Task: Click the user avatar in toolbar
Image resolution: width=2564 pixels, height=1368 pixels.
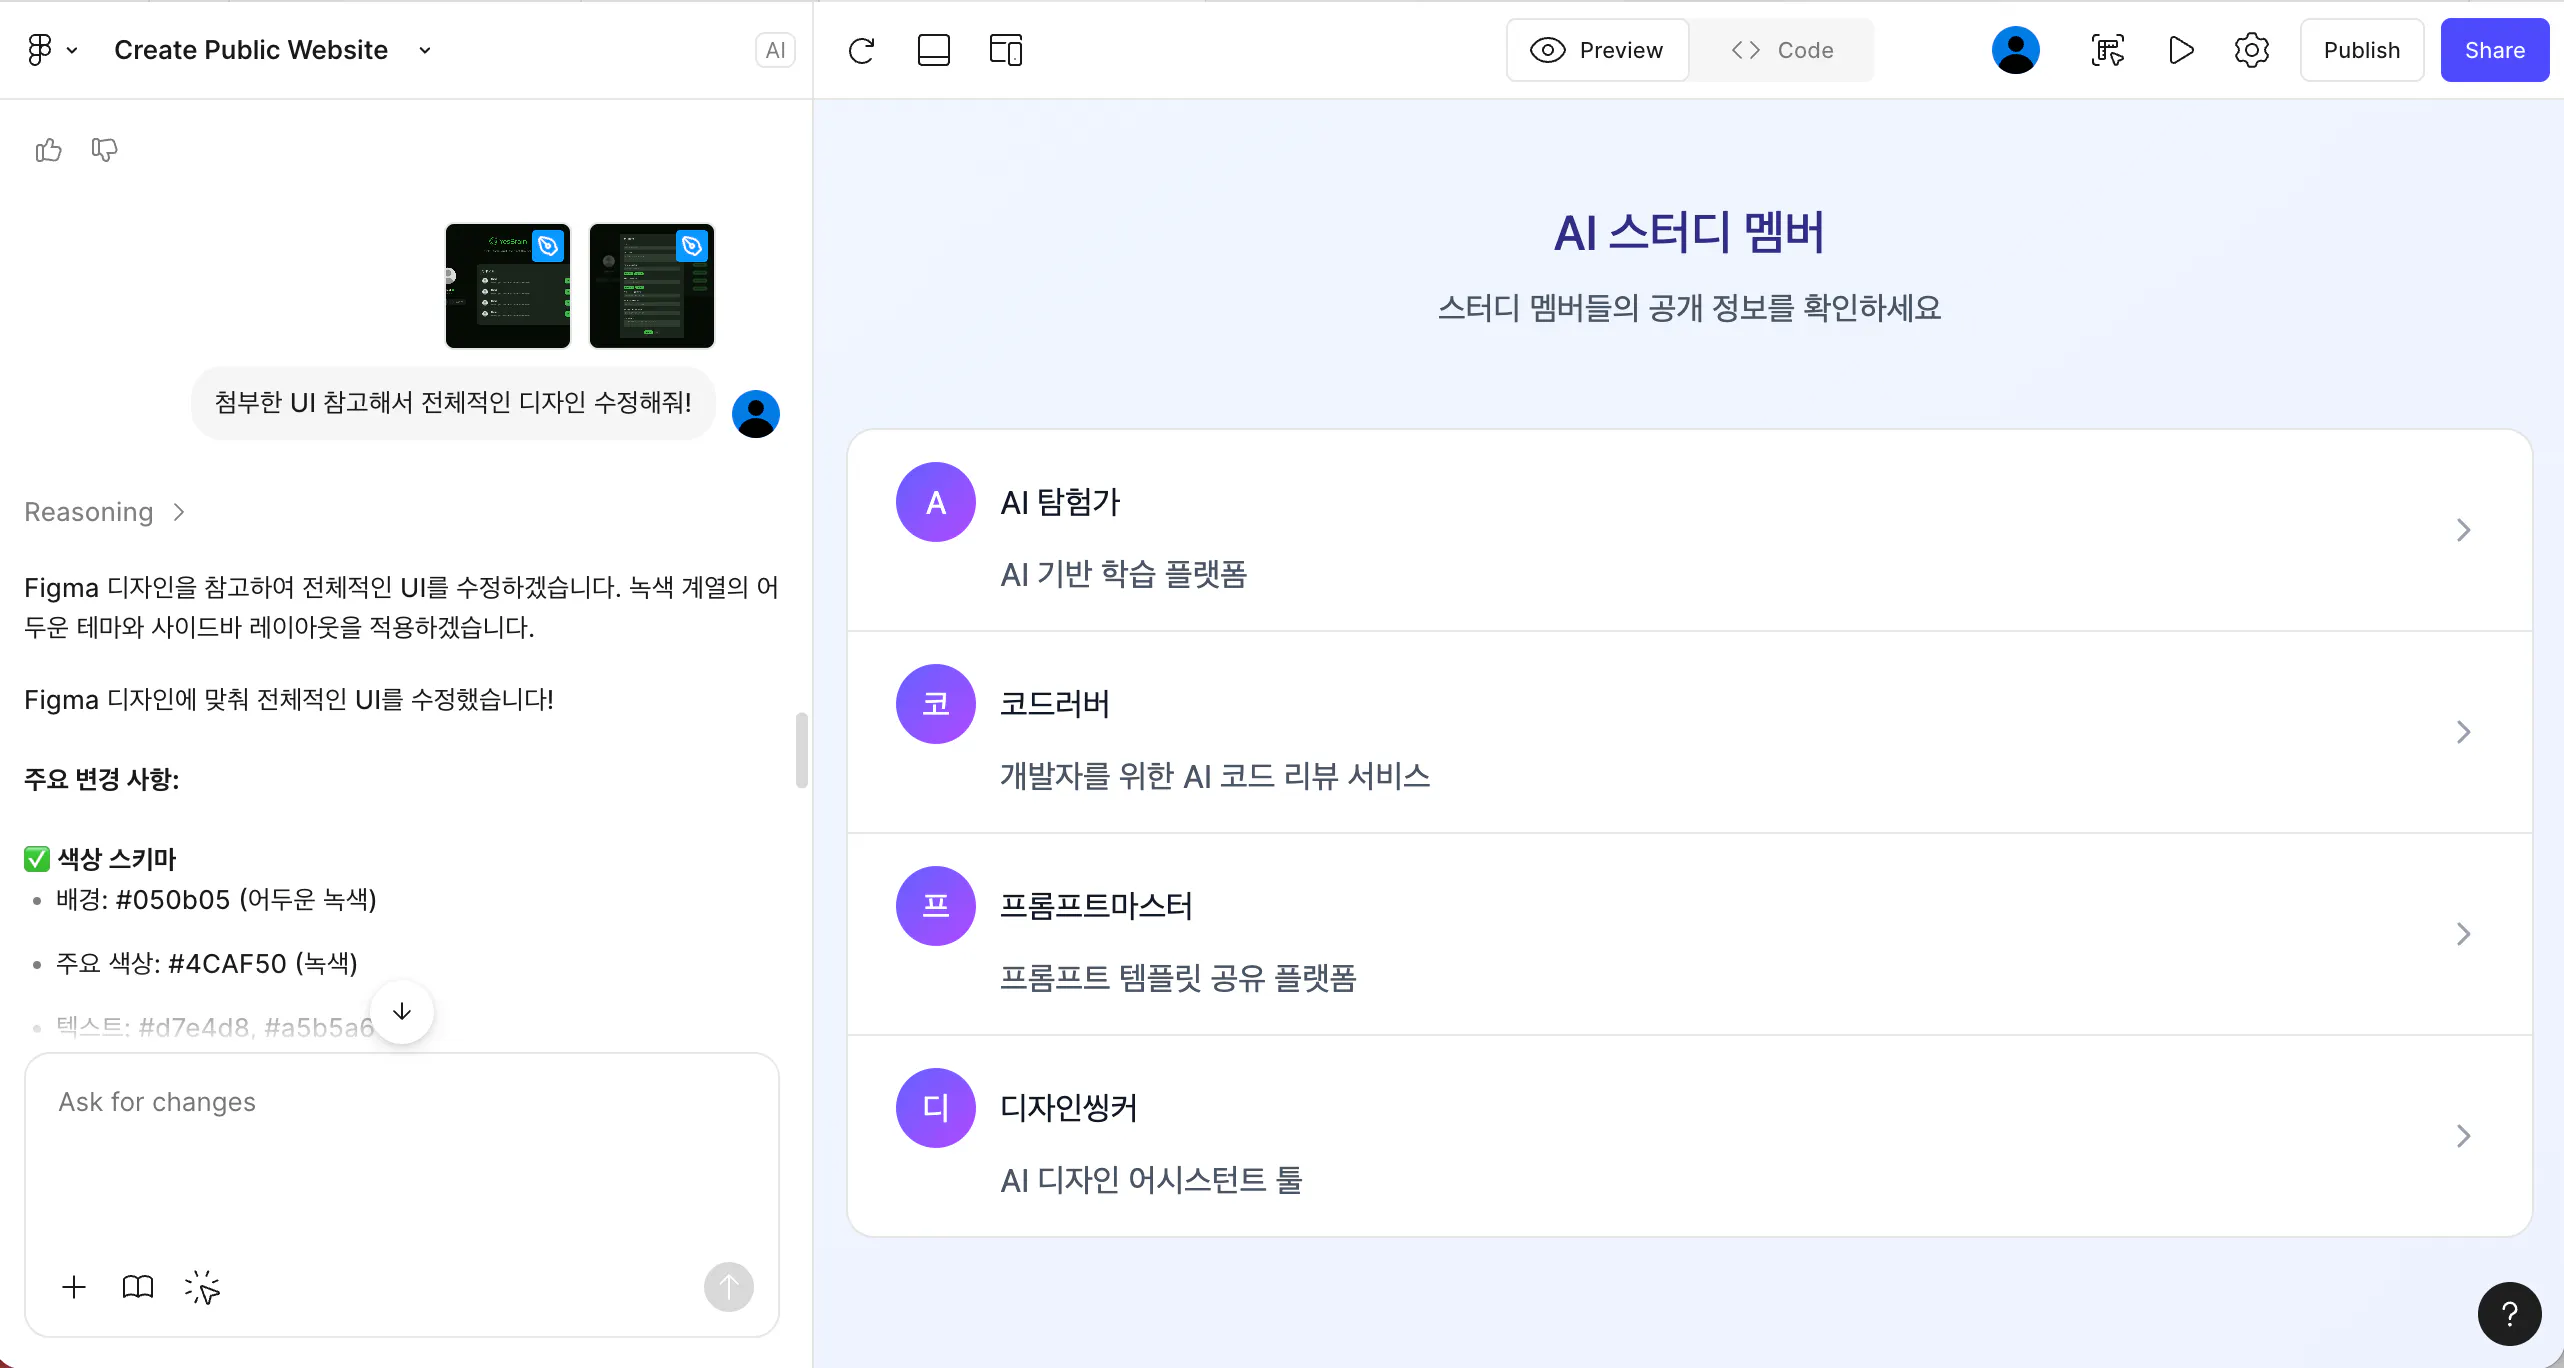Action: pyautogui.click(x=2016, y=50)
